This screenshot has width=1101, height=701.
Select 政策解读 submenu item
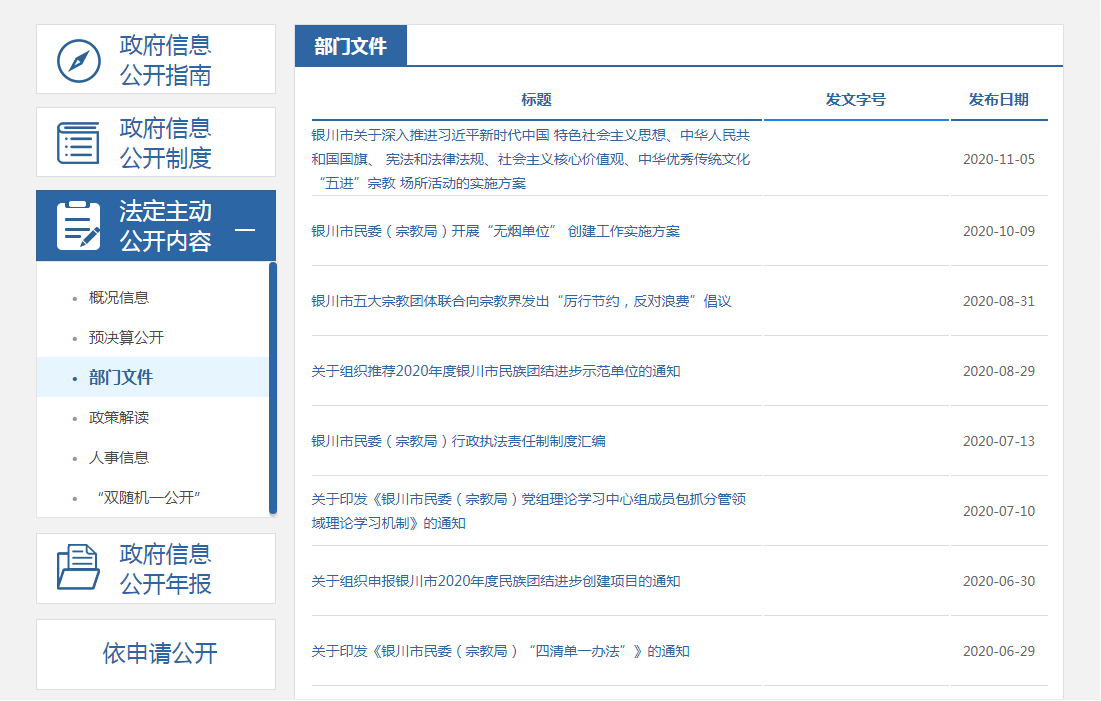pyautogui.click(x=119, y=418)
